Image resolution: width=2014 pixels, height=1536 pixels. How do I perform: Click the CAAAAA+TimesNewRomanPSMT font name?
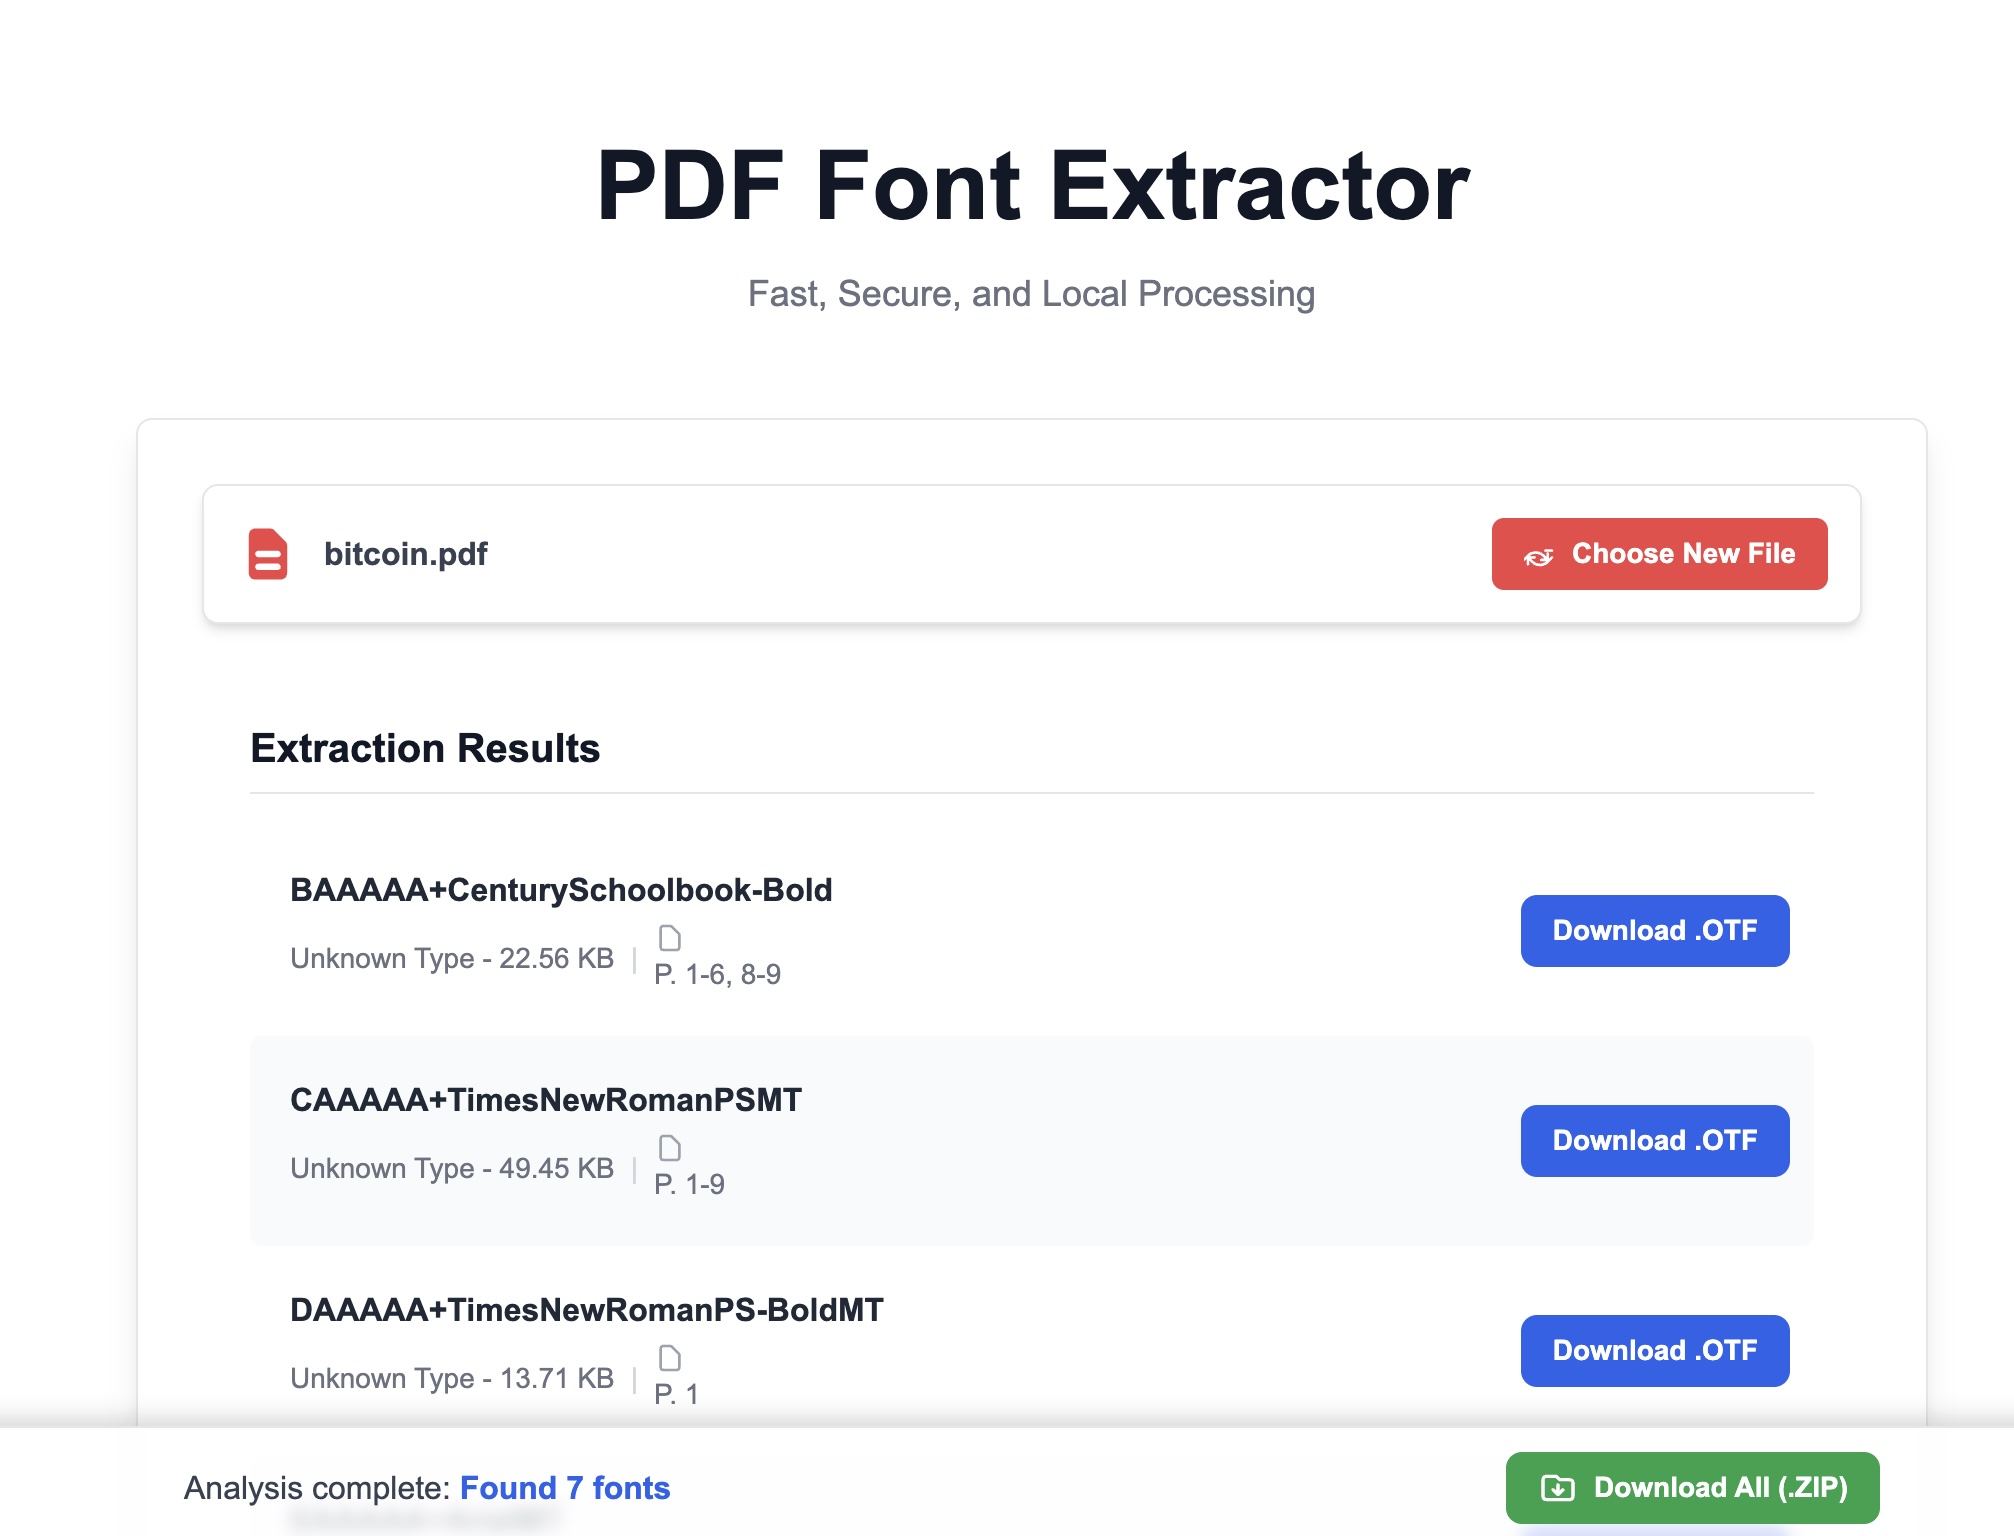click(x=545, y=1100)
